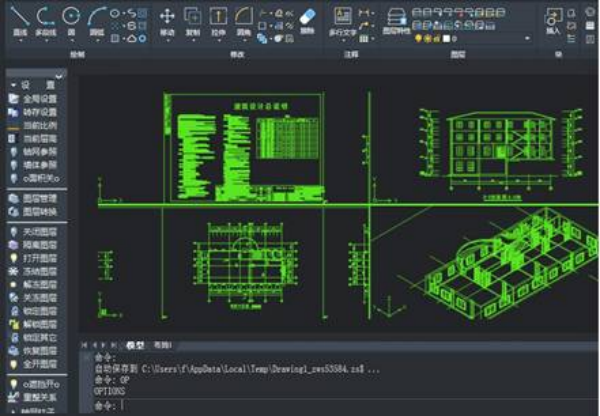Select the Arc (圆弧) tool

tap(97, 18)
